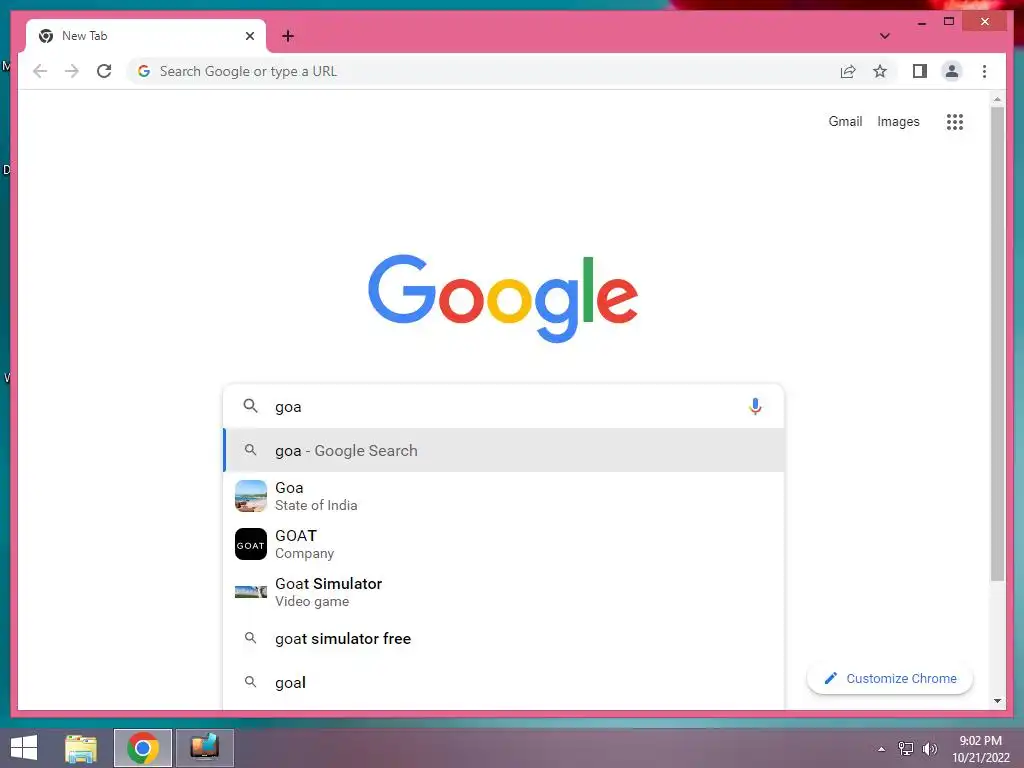Image resolution: width=1024 pixels, height=768 pixels.
Task: Select the GOAT Company suggestion
Action: (x=503, y=544)
